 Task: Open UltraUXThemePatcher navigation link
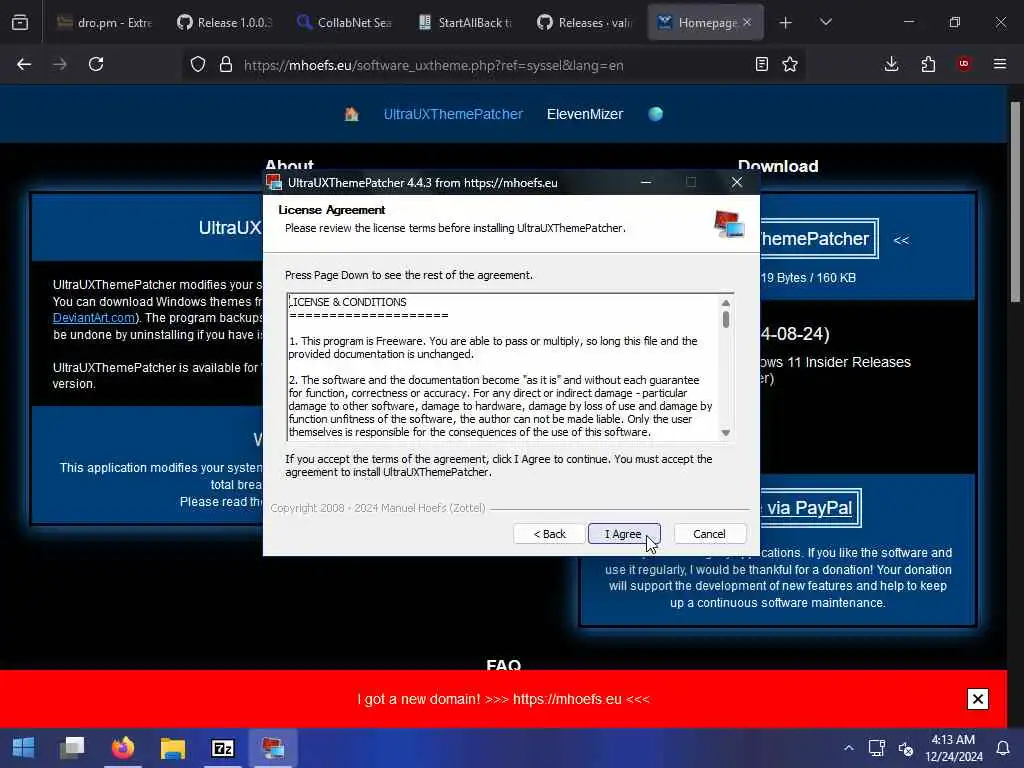pos(453,114)
